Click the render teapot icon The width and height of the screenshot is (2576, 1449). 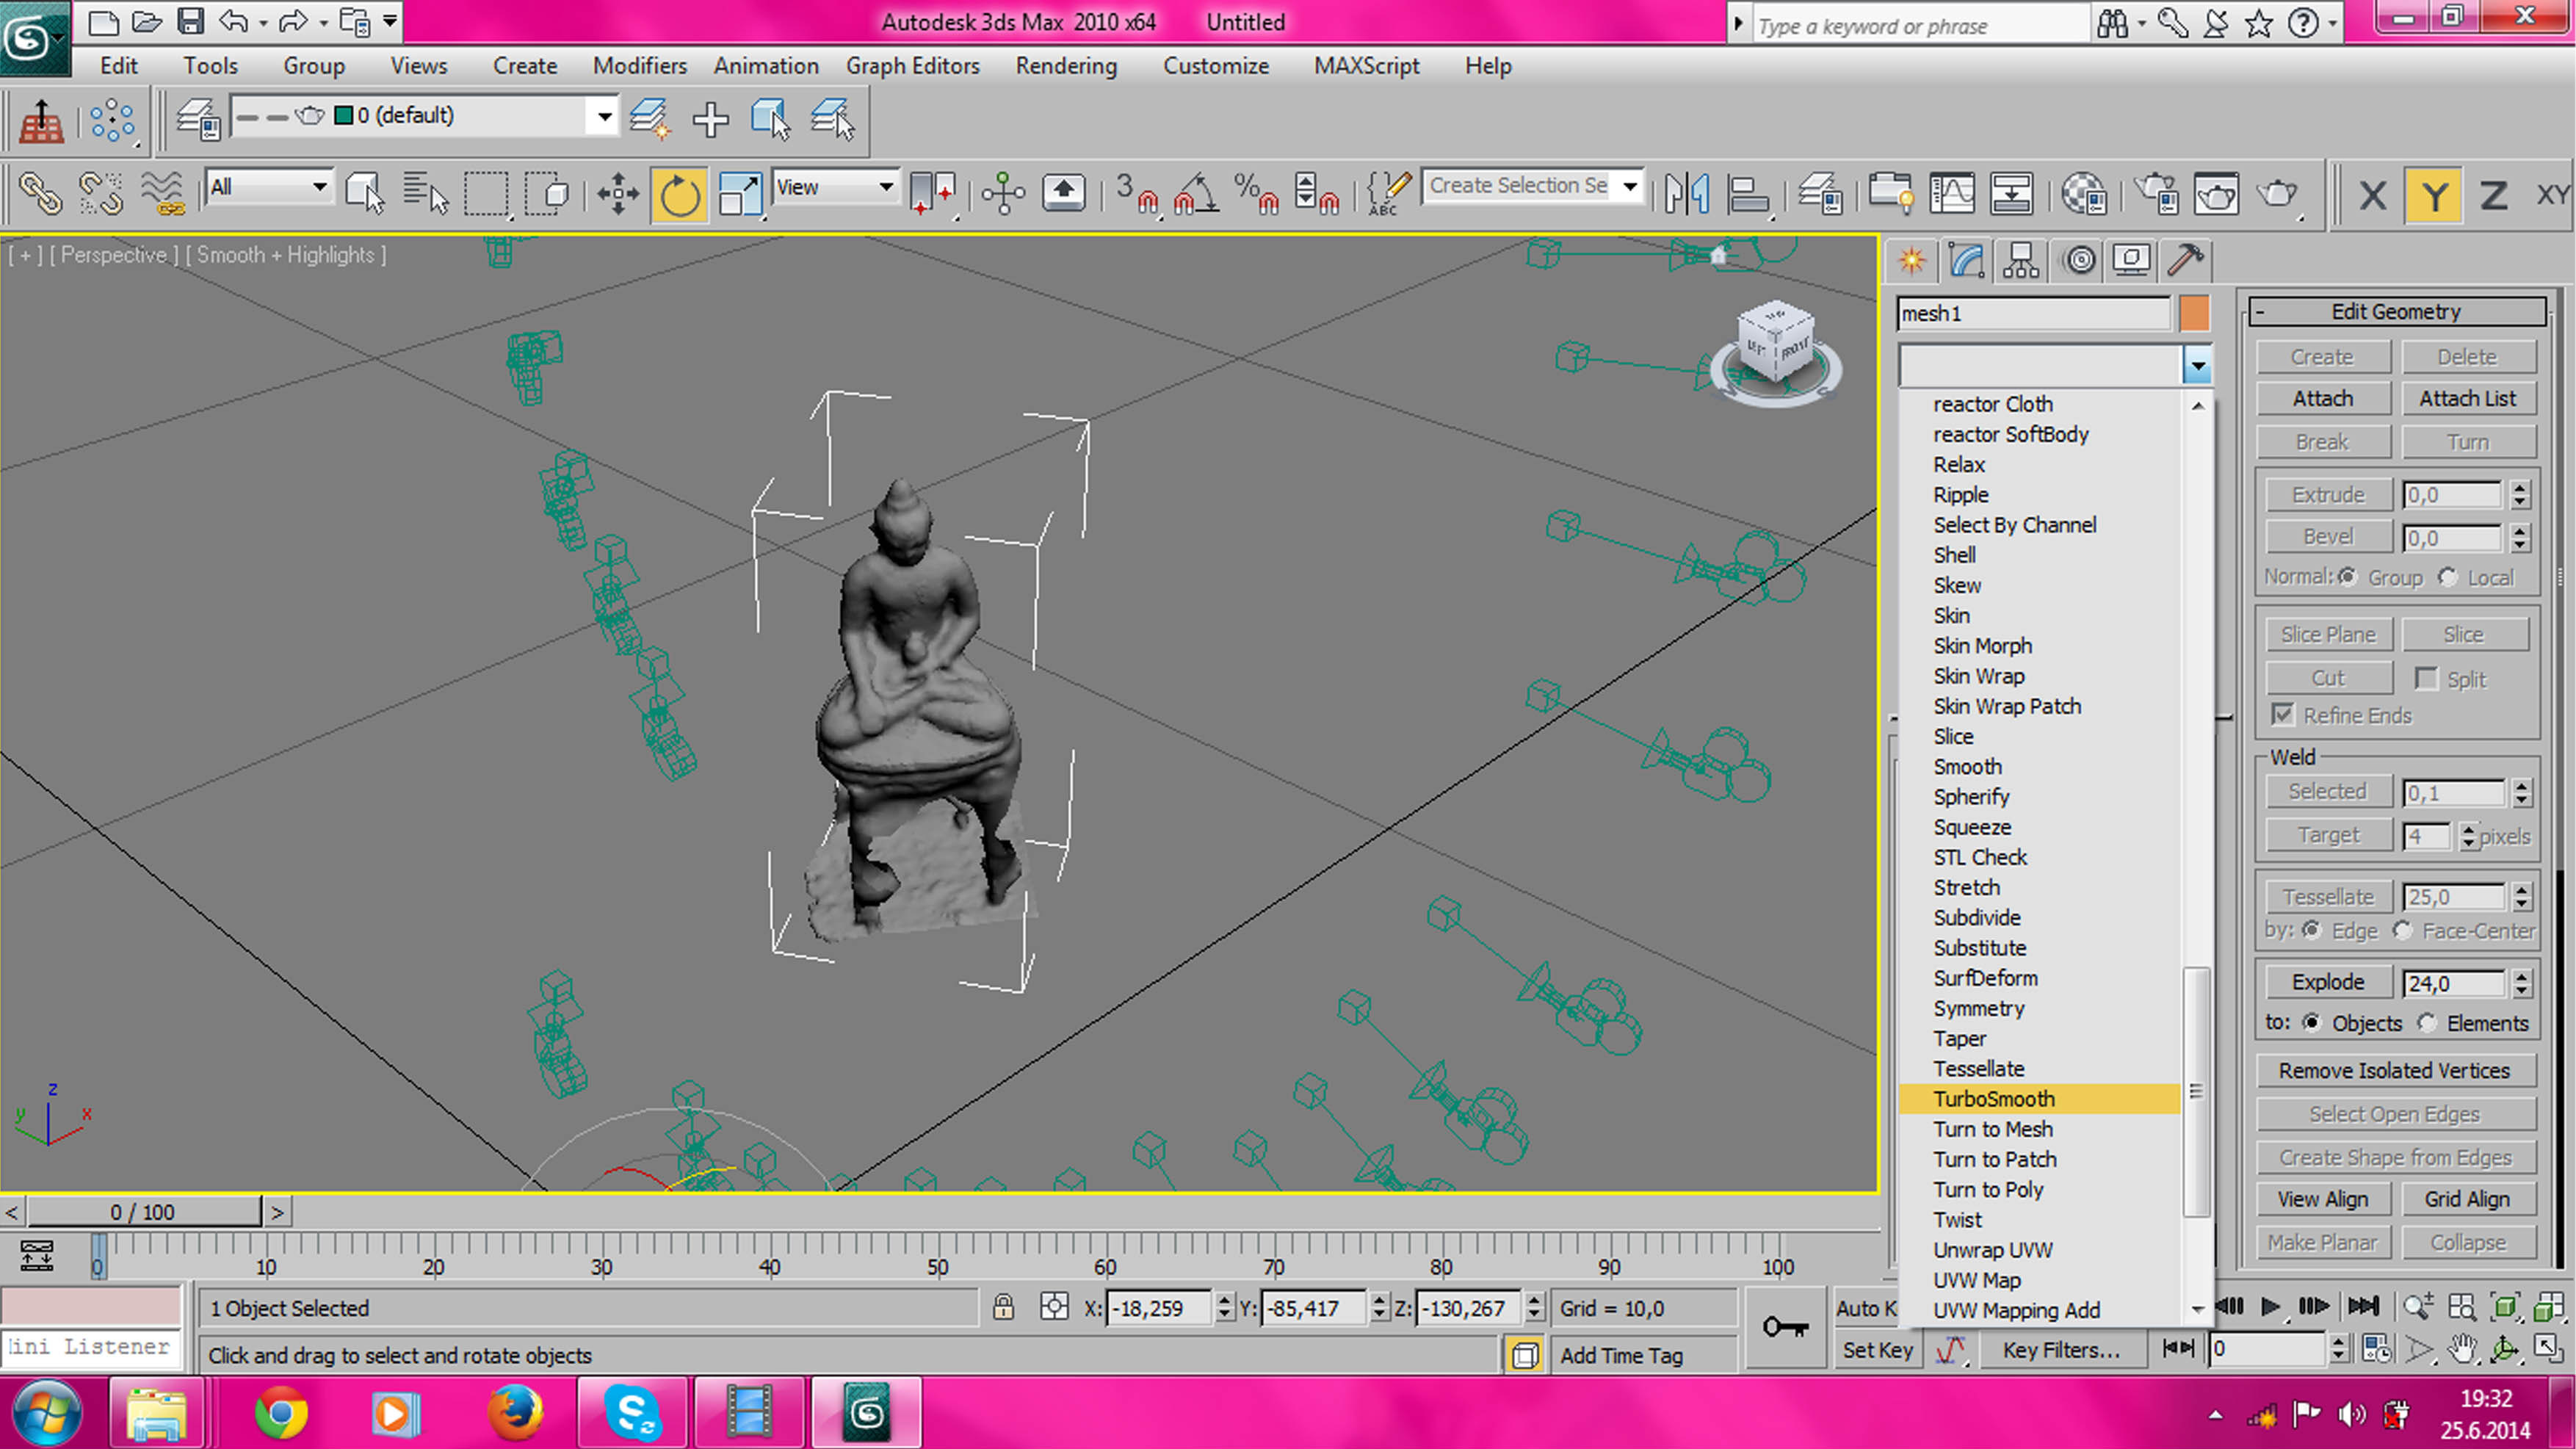pyautogui.click(x=2277, y=193)
